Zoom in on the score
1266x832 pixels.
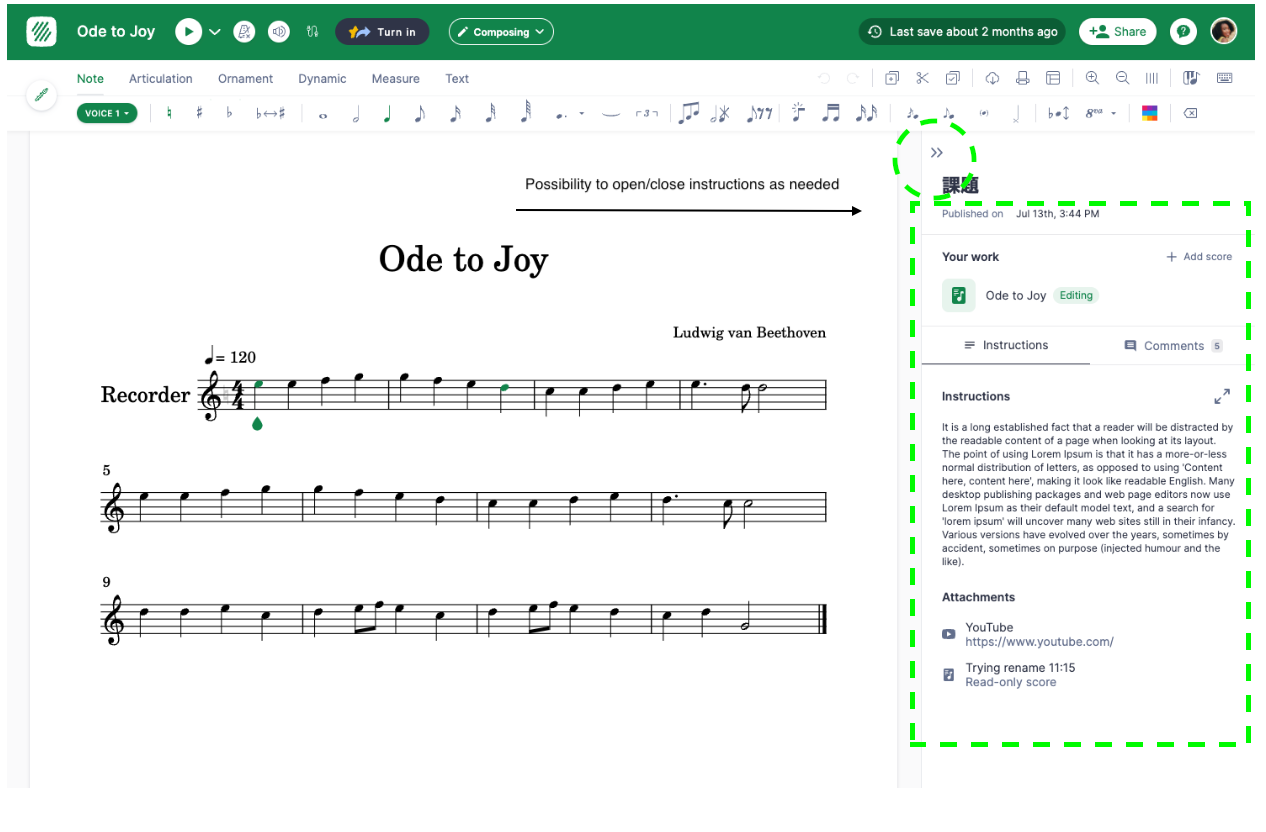click(x=1092, y=78)
